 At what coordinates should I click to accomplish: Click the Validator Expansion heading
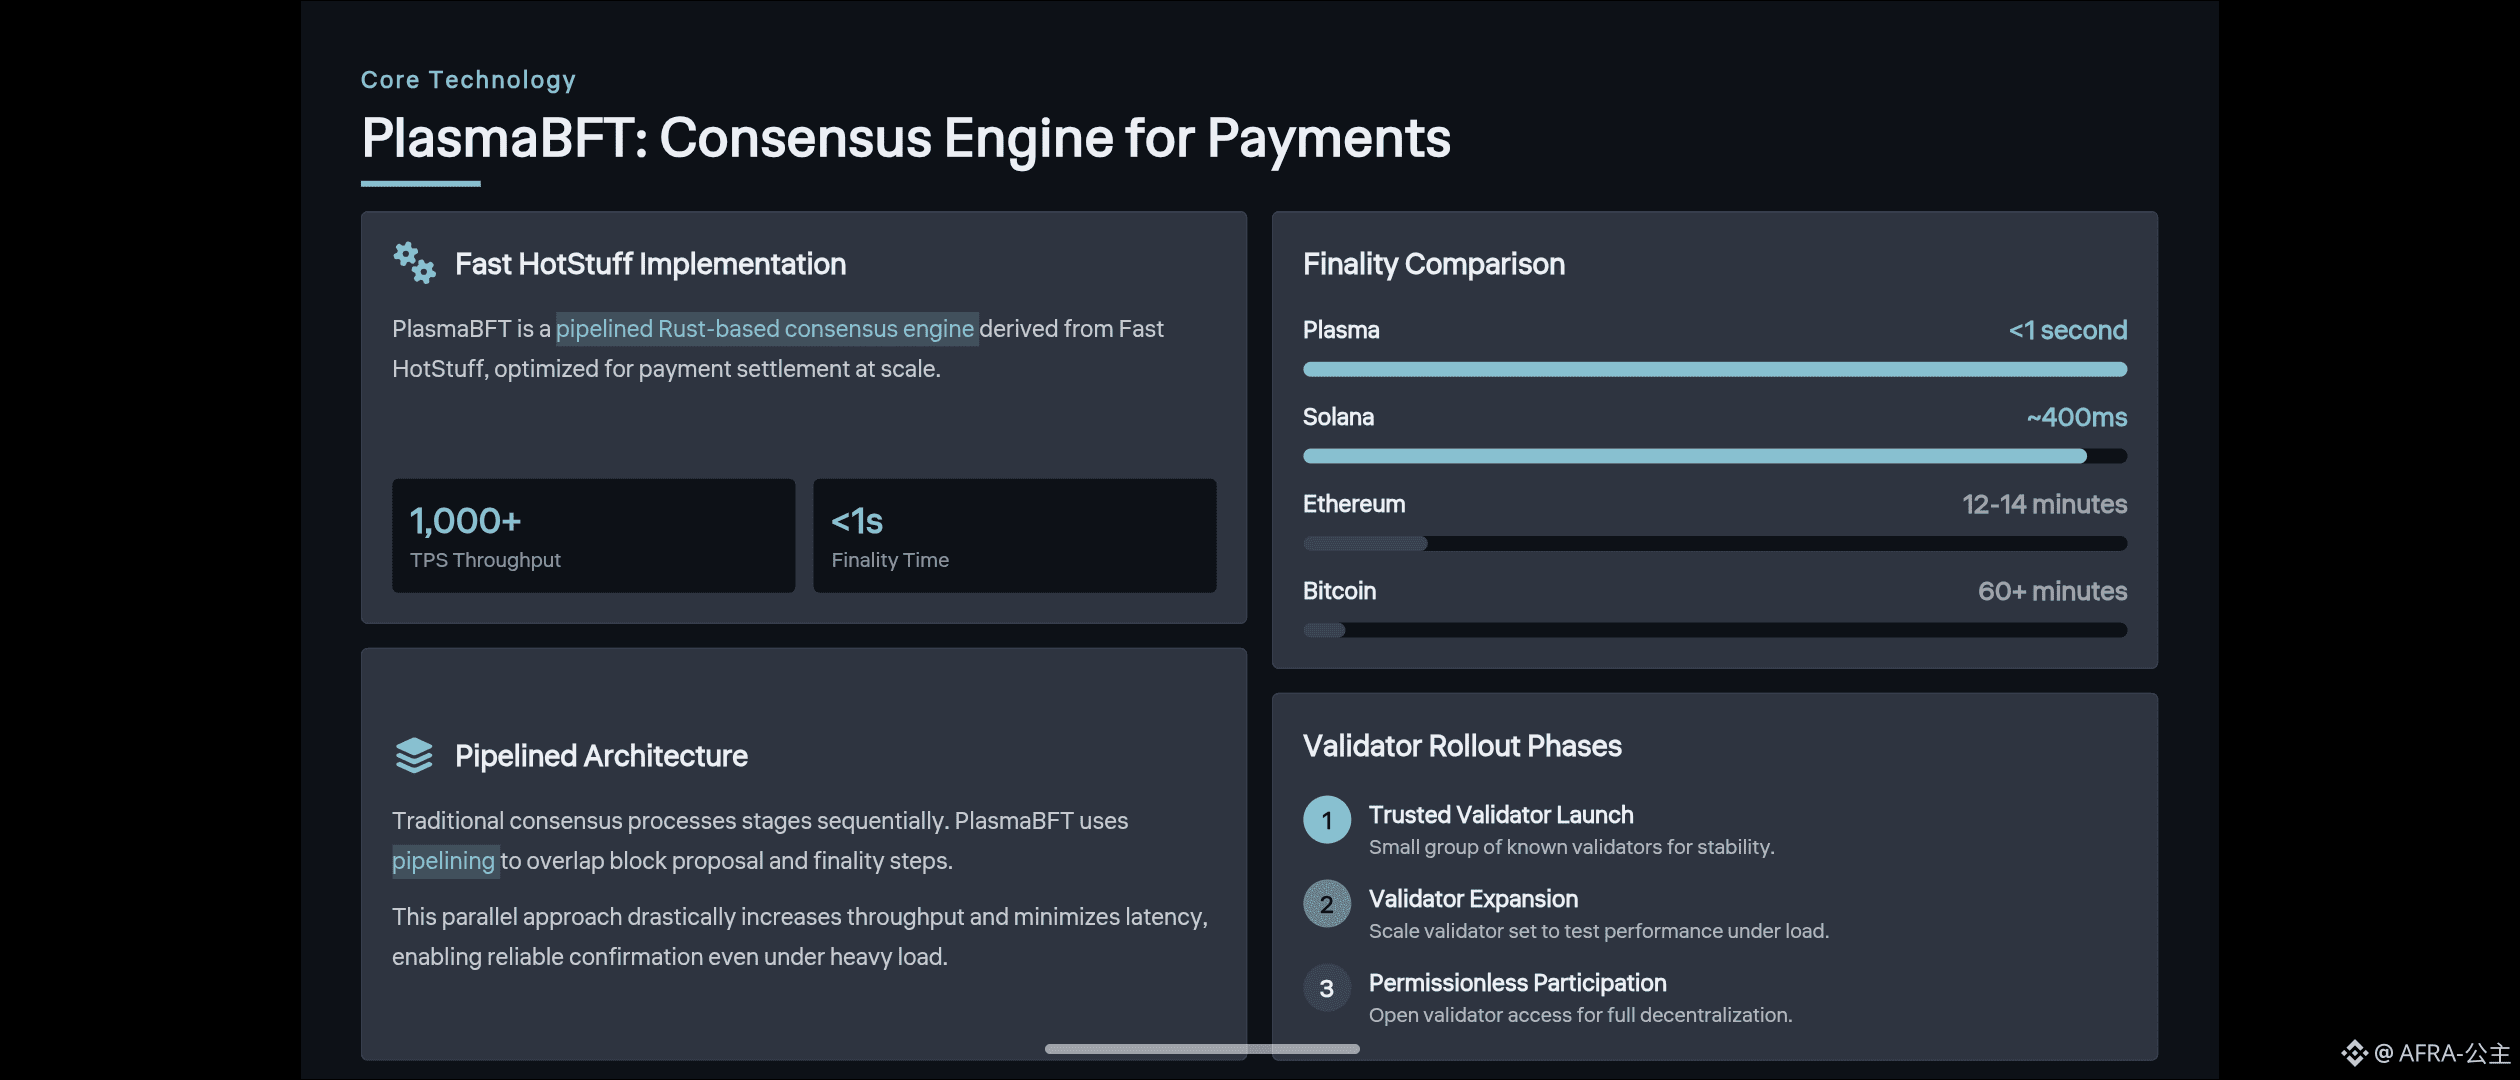pos(1473,899)
